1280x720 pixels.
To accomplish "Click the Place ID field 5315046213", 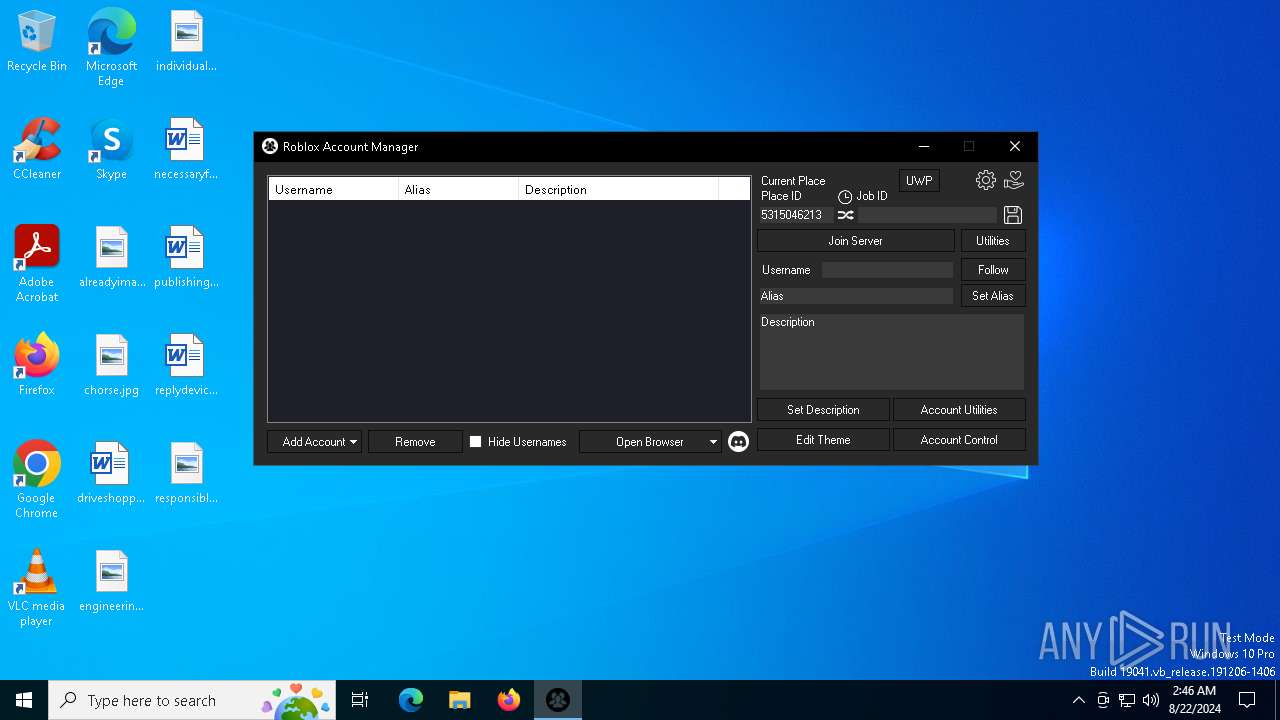I will click(795, 215).
